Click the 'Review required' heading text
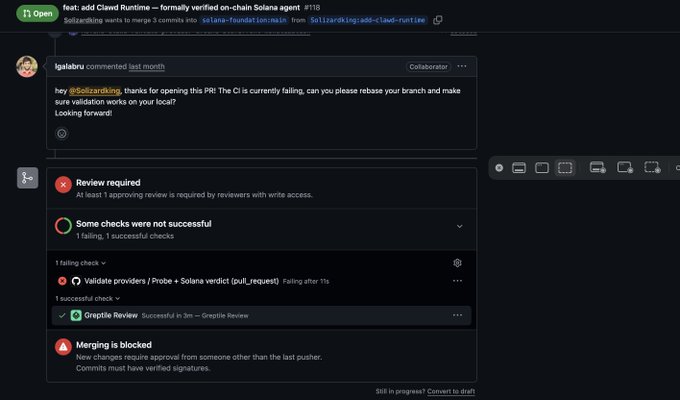Screen dimensions: 680x400 [x=108, y=183]
